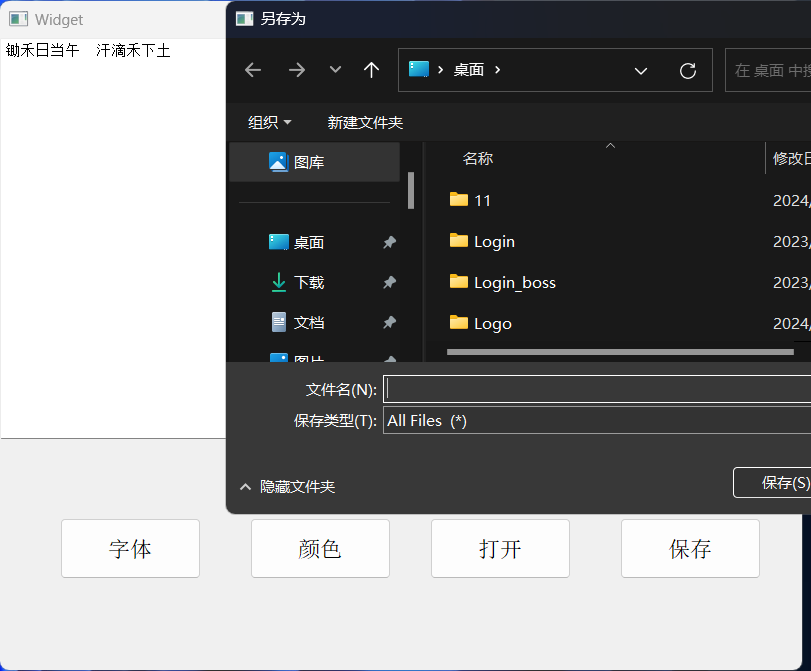Screen dimensions: 811x671
Task: Open the 保存类型 All Files combo box
Action: (596, 421)
